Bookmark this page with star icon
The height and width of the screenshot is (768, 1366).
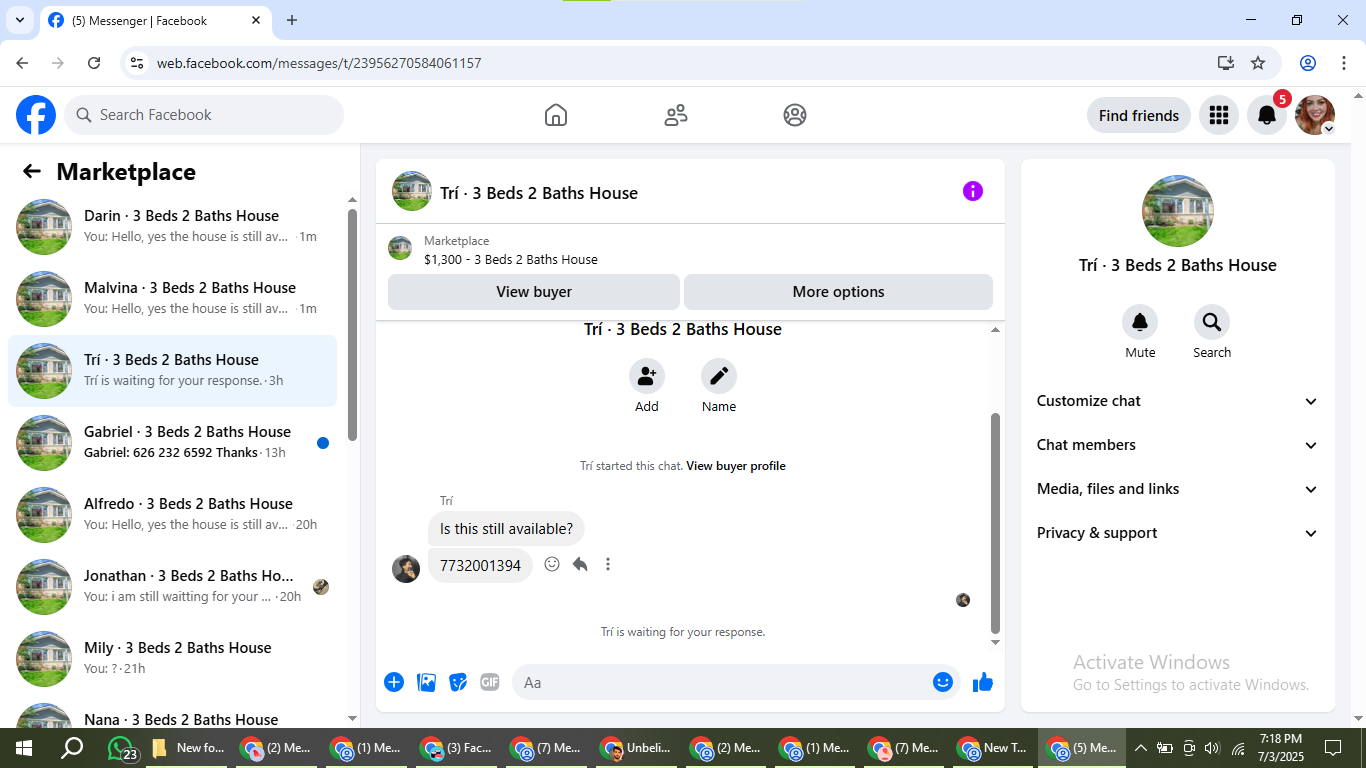coord(1258,63)
